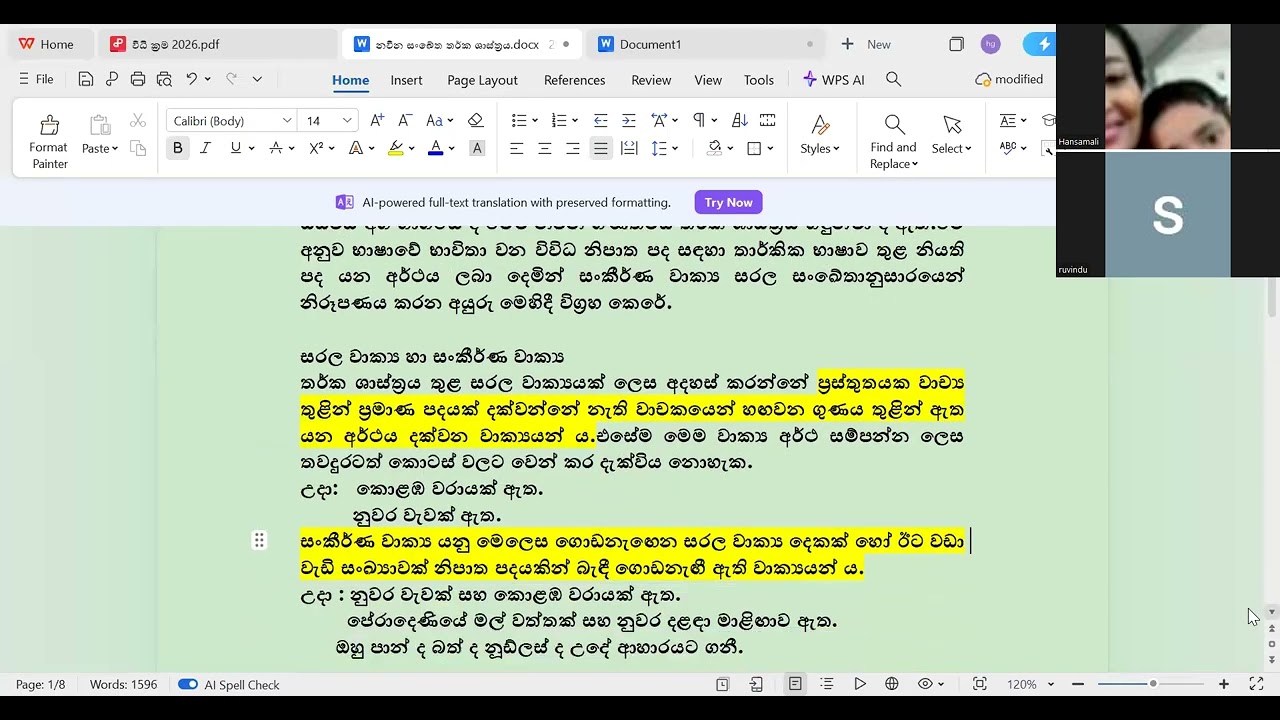
Task: Click the zoom in plus button
Action: click(x=1223, y=684)
